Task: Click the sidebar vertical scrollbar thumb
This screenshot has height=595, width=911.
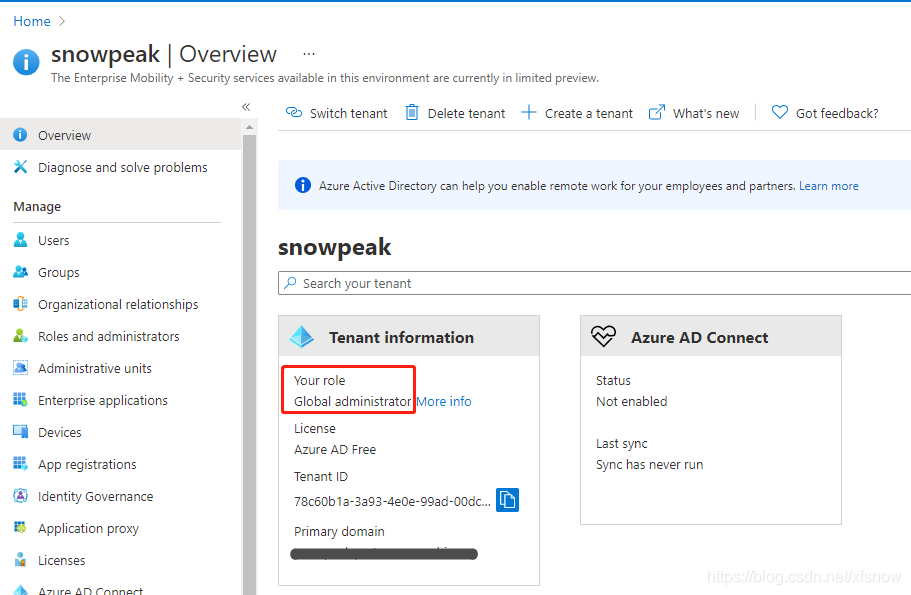Action: [249, 365]
